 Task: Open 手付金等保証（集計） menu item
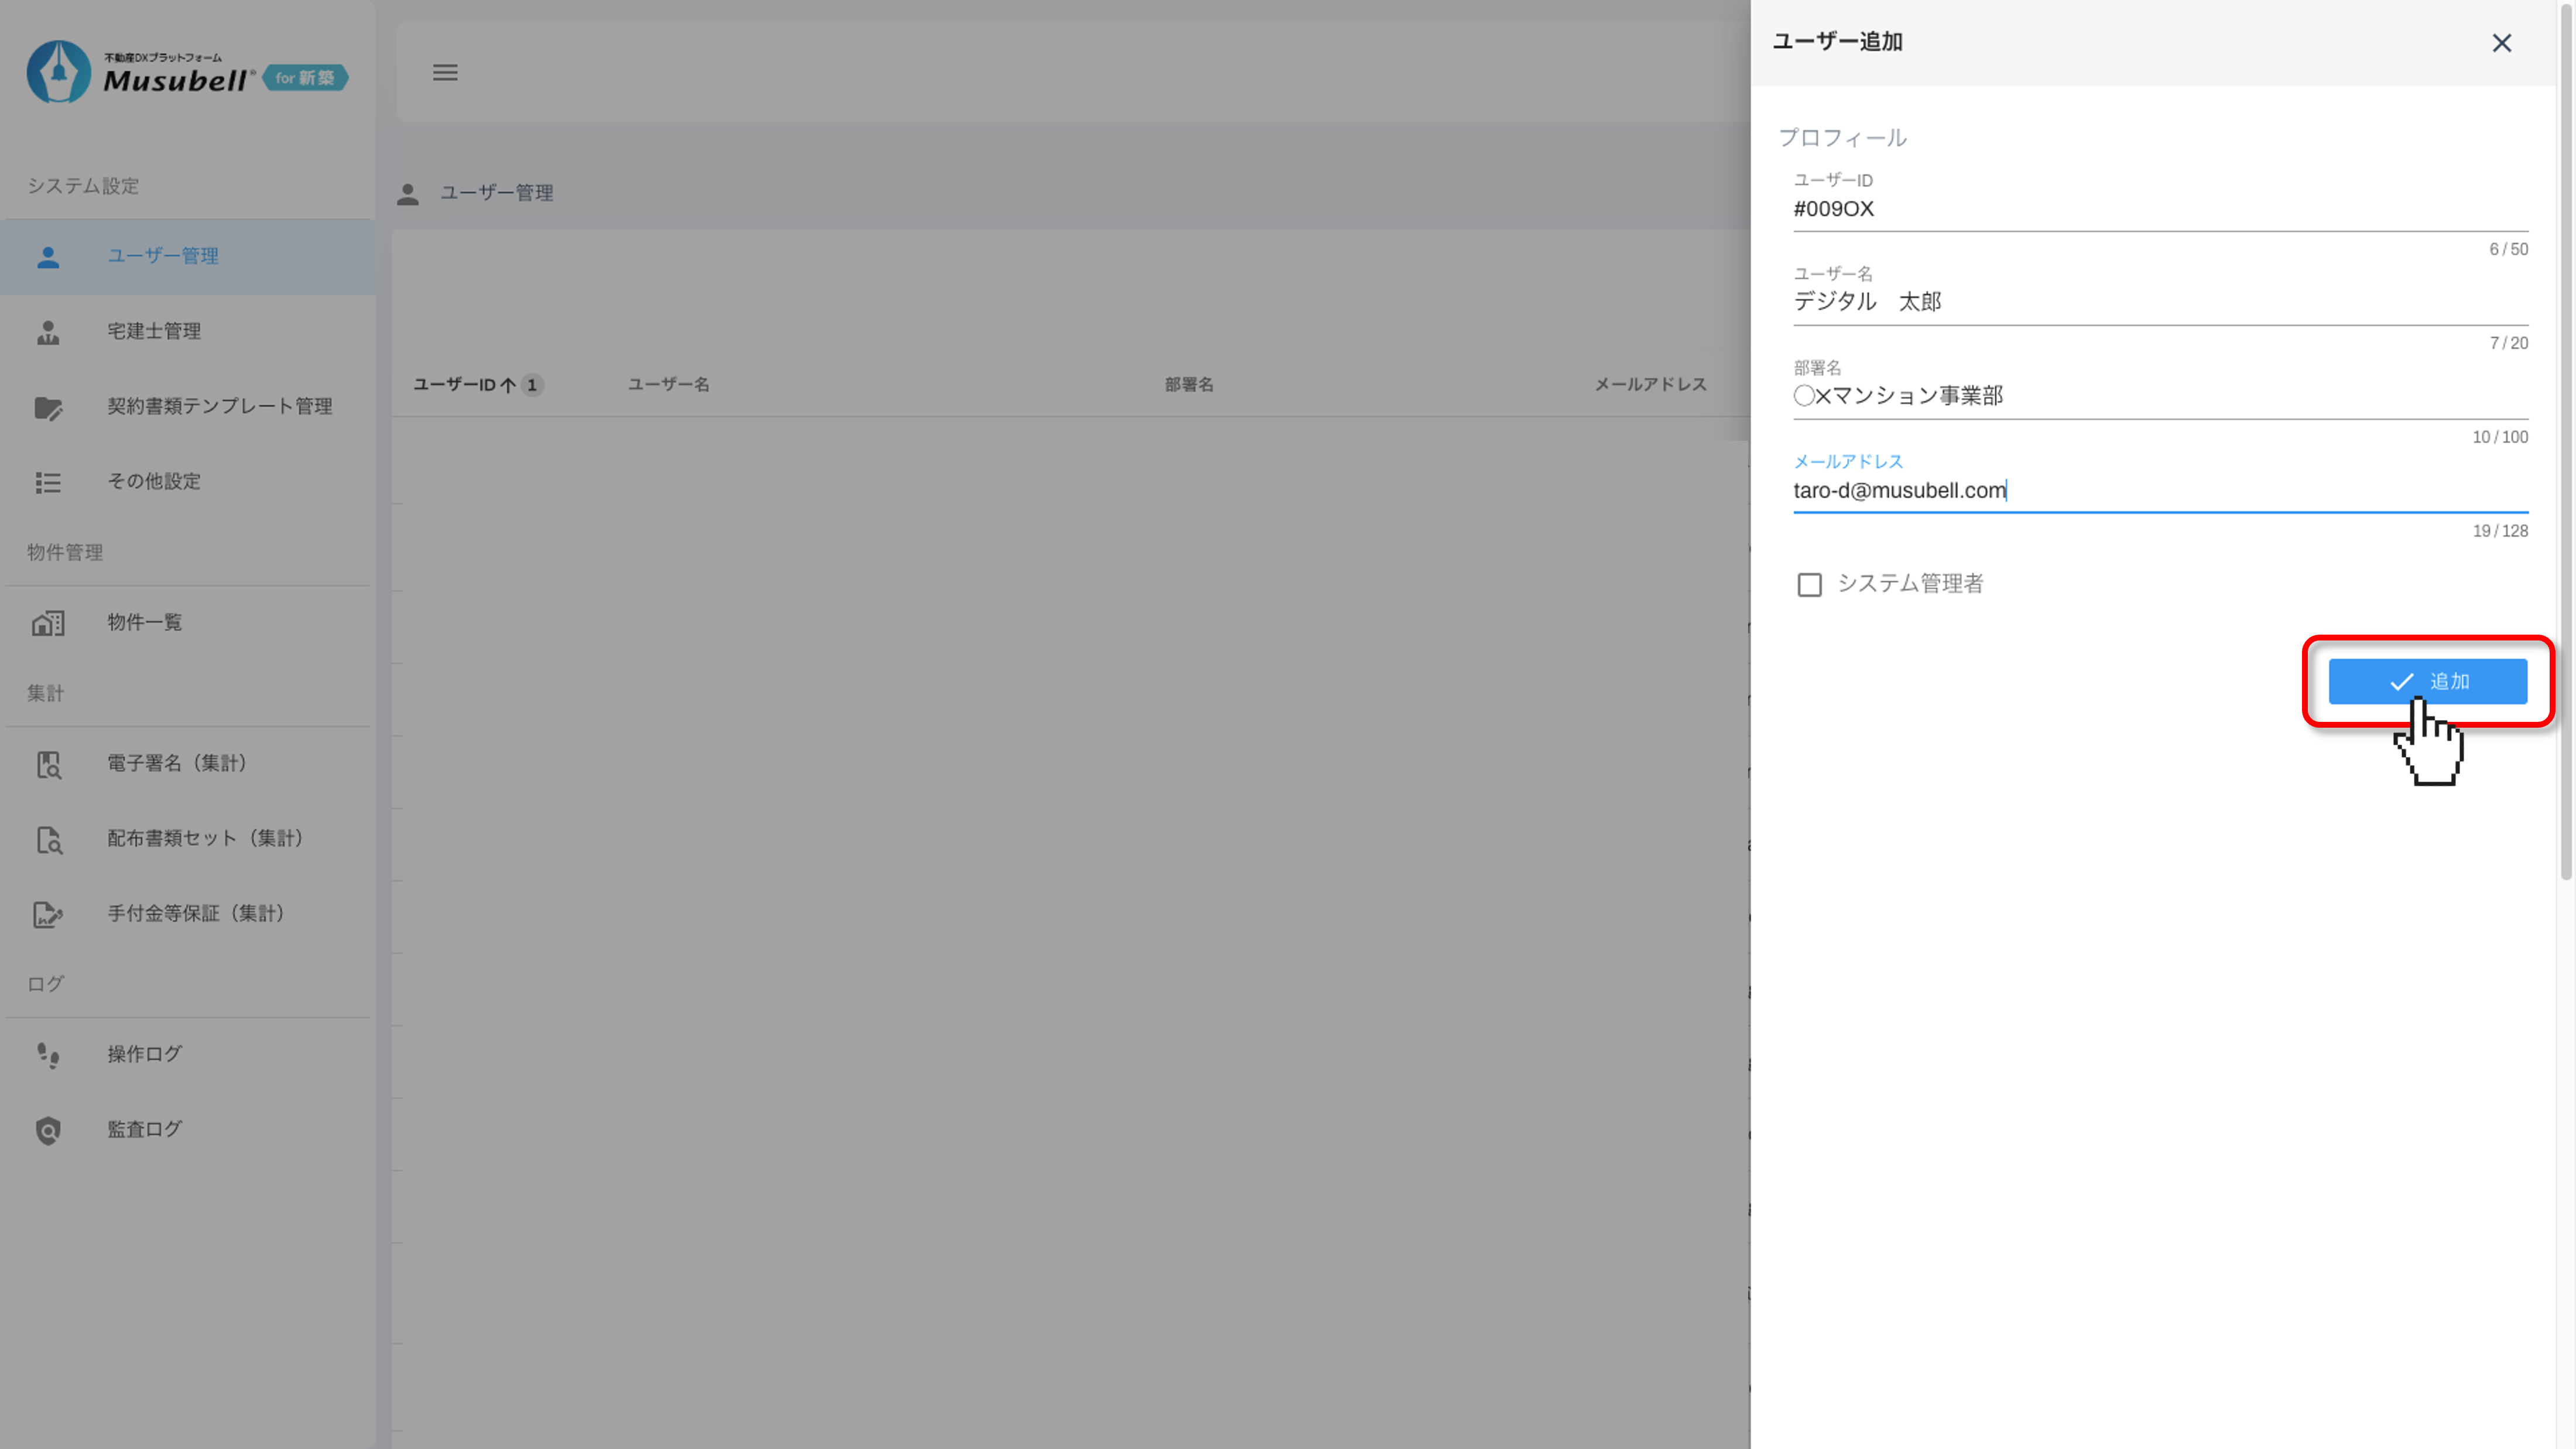click(195, 913)
